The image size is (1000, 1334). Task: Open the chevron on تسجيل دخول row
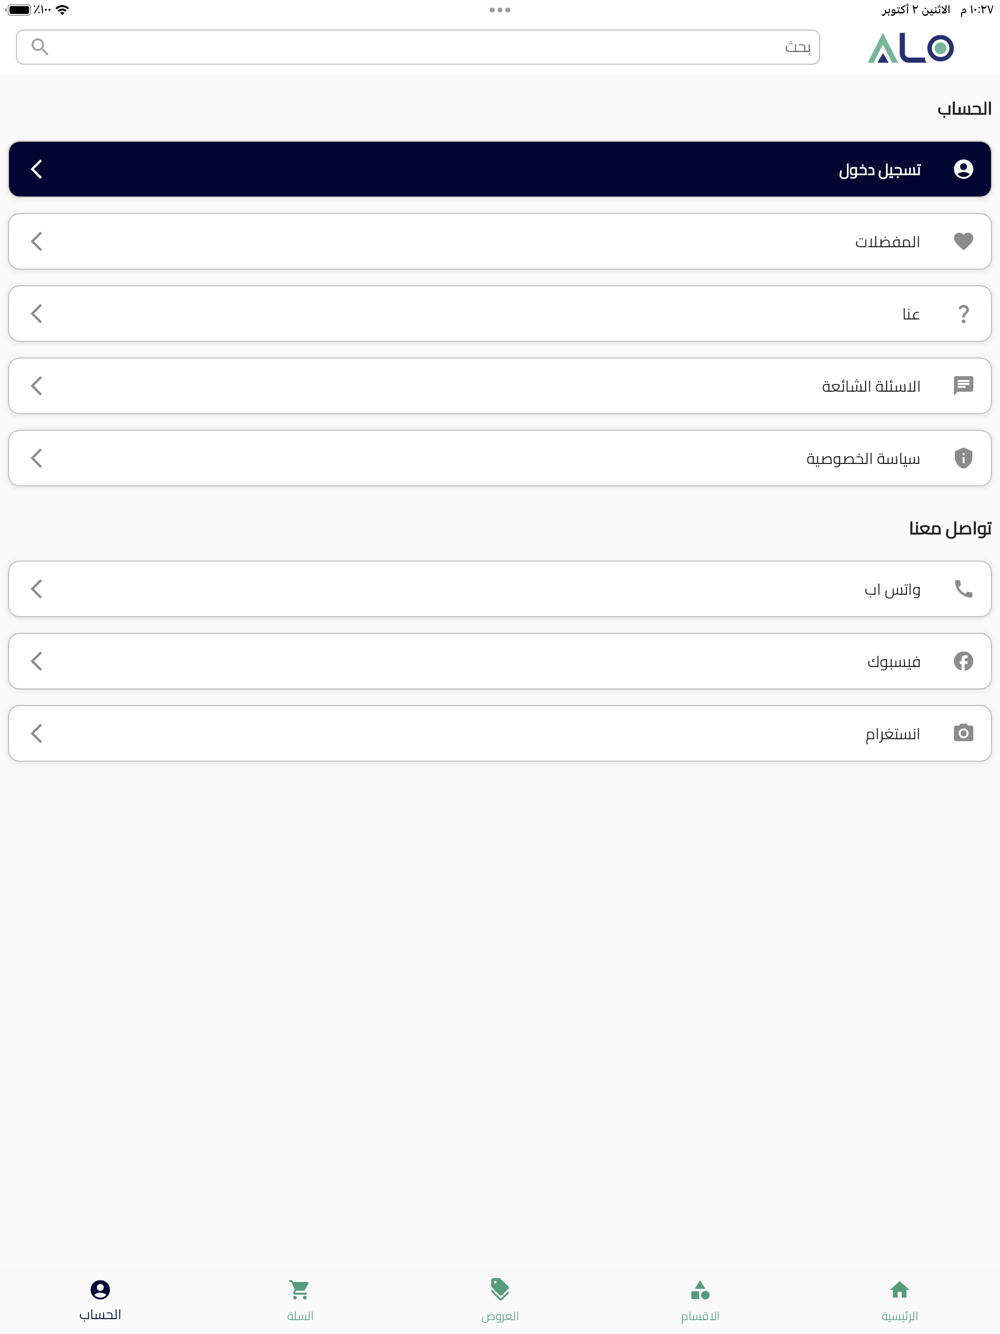(37, 169)
